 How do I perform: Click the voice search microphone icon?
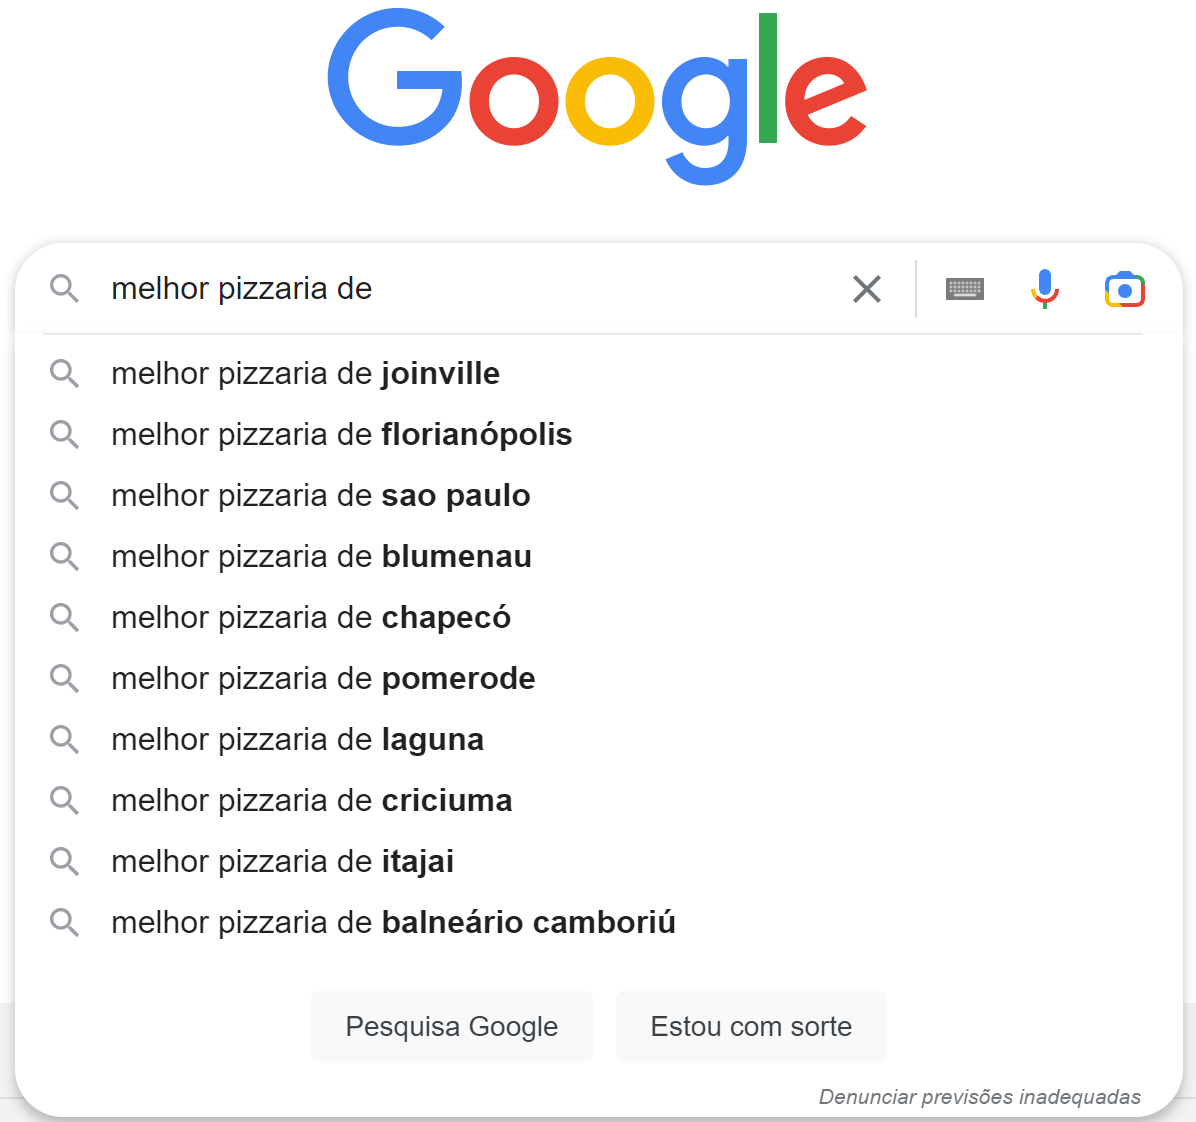(1044, 289)
